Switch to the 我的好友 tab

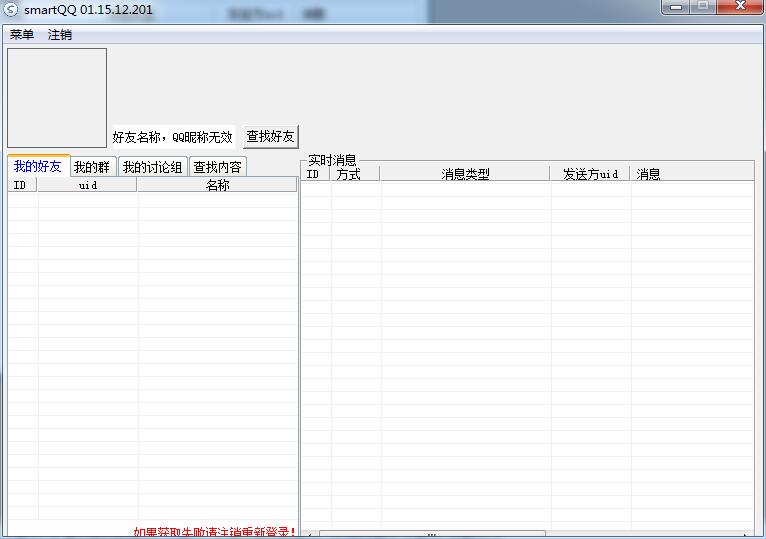tap(38, 166)
